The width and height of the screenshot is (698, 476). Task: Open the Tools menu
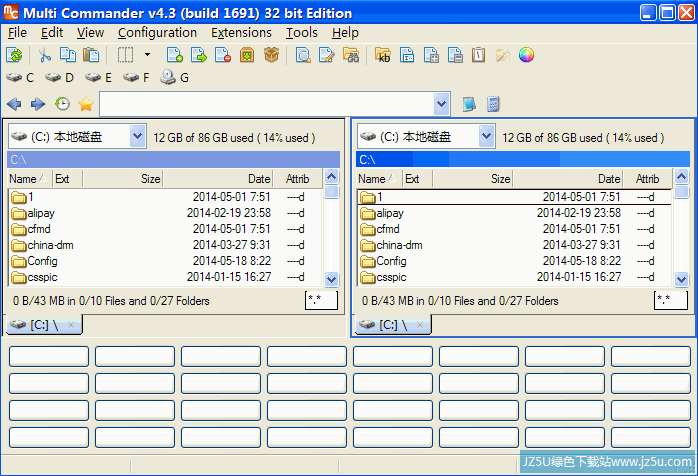click(302, 33)
